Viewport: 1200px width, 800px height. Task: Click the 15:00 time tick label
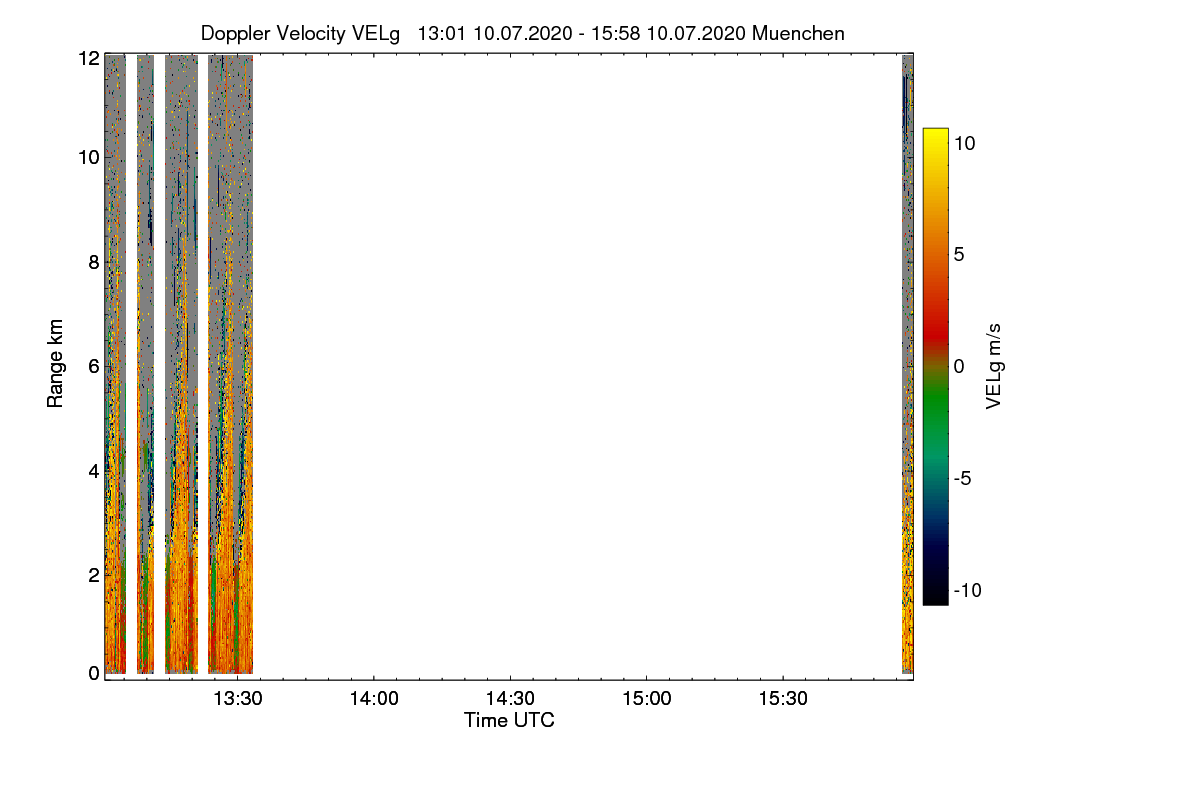[x=647, y=699]
